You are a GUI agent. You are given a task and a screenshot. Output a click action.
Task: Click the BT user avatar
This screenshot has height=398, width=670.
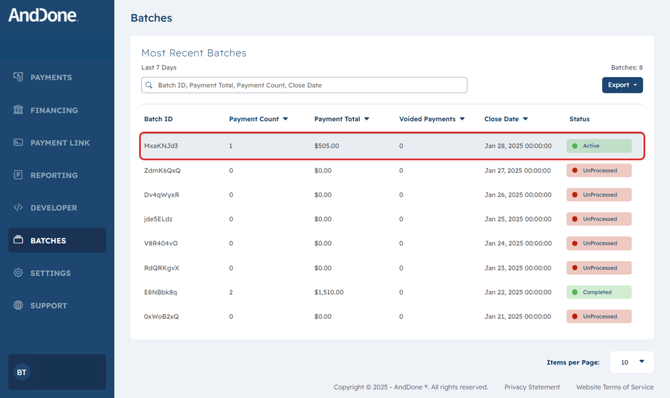click(22, 372)
